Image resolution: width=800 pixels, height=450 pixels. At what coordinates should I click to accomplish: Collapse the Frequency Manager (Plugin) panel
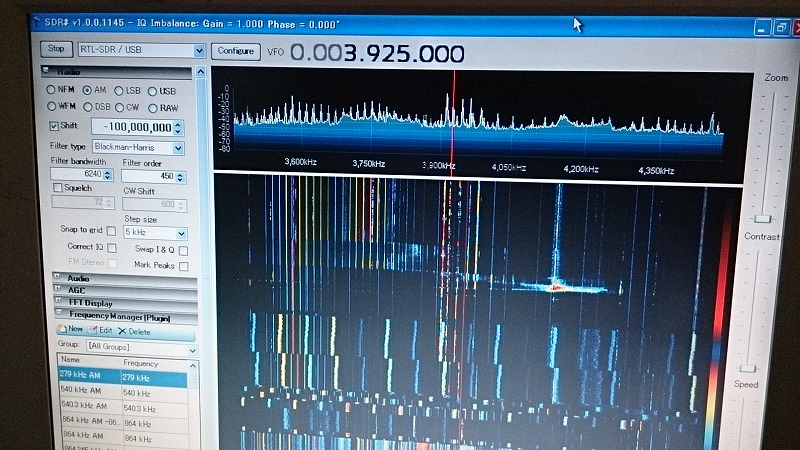(x=125, y=317)
